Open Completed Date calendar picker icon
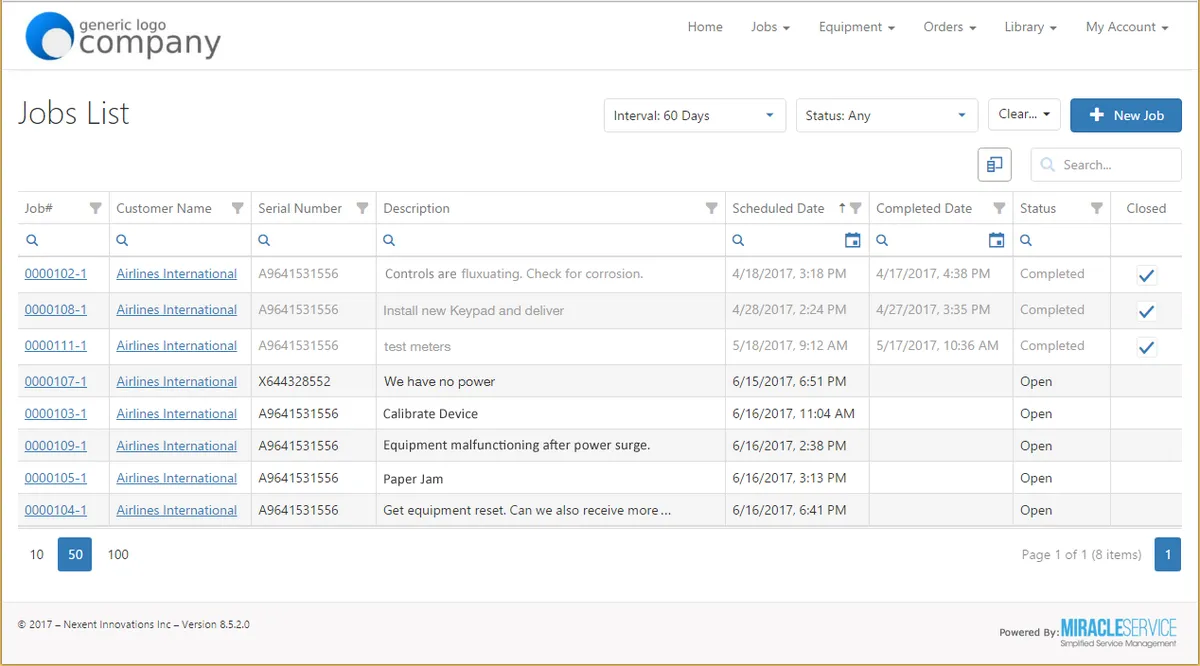 pyautogui.click(x=996, y=240)
